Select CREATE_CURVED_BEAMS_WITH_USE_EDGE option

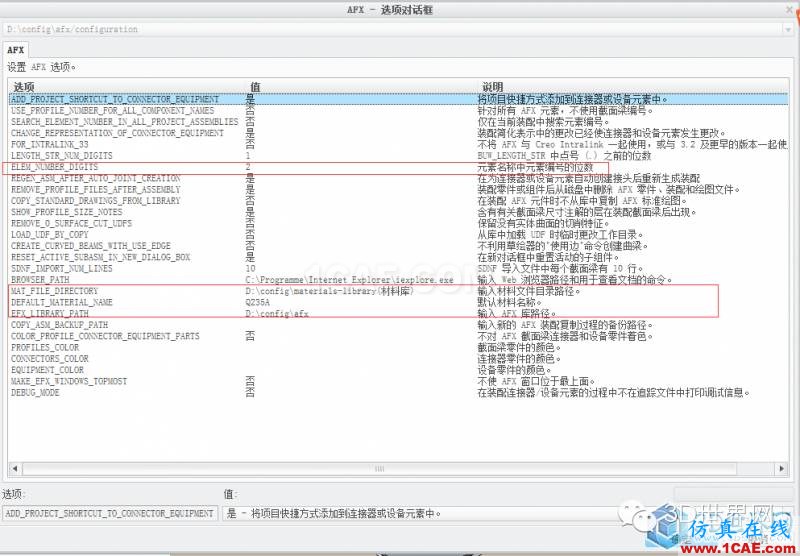pos(91,246)
